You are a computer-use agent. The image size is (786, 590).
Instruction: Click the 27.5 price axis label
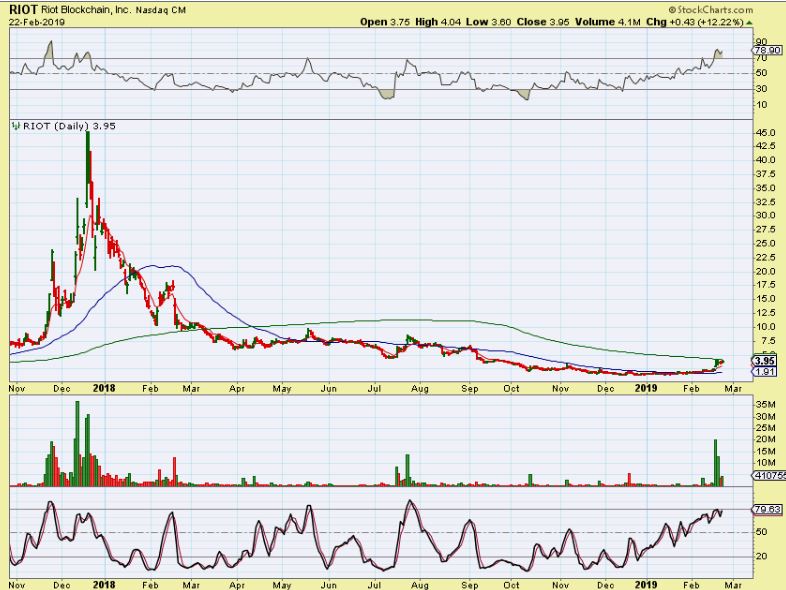coord(765,230)
